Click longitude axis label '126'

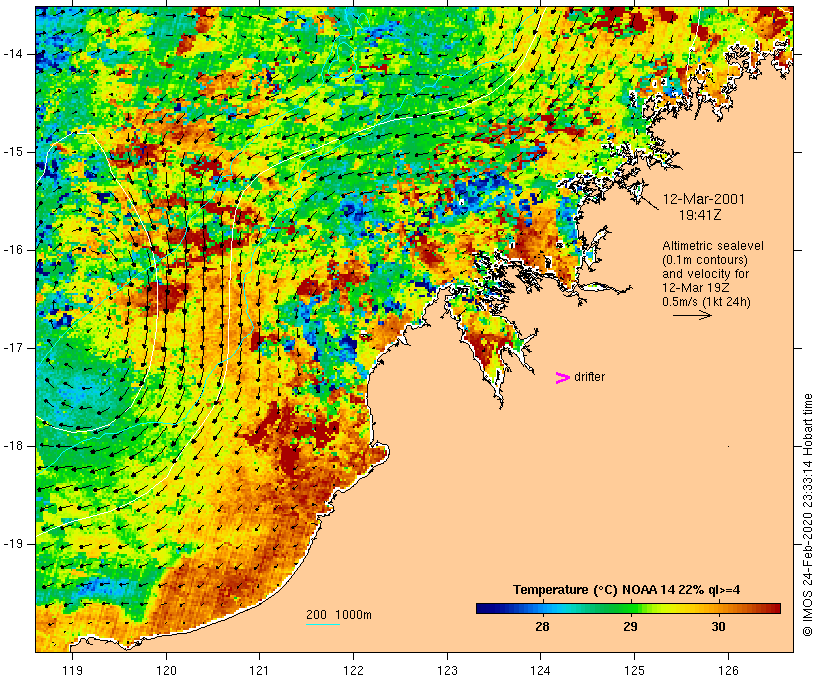click(x=728, y=670)
